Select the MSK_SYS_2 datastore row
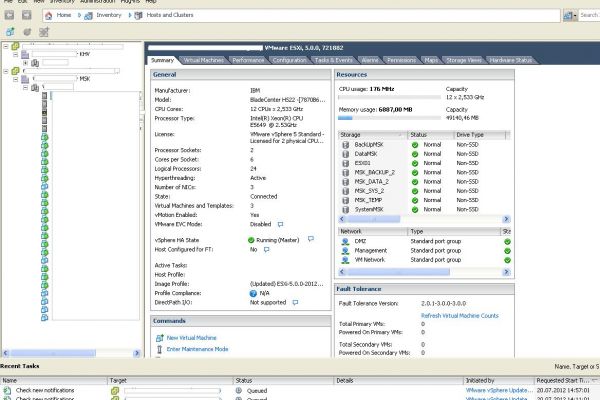The height and width of the screenshot is (400, 600). tap(424, 191)
